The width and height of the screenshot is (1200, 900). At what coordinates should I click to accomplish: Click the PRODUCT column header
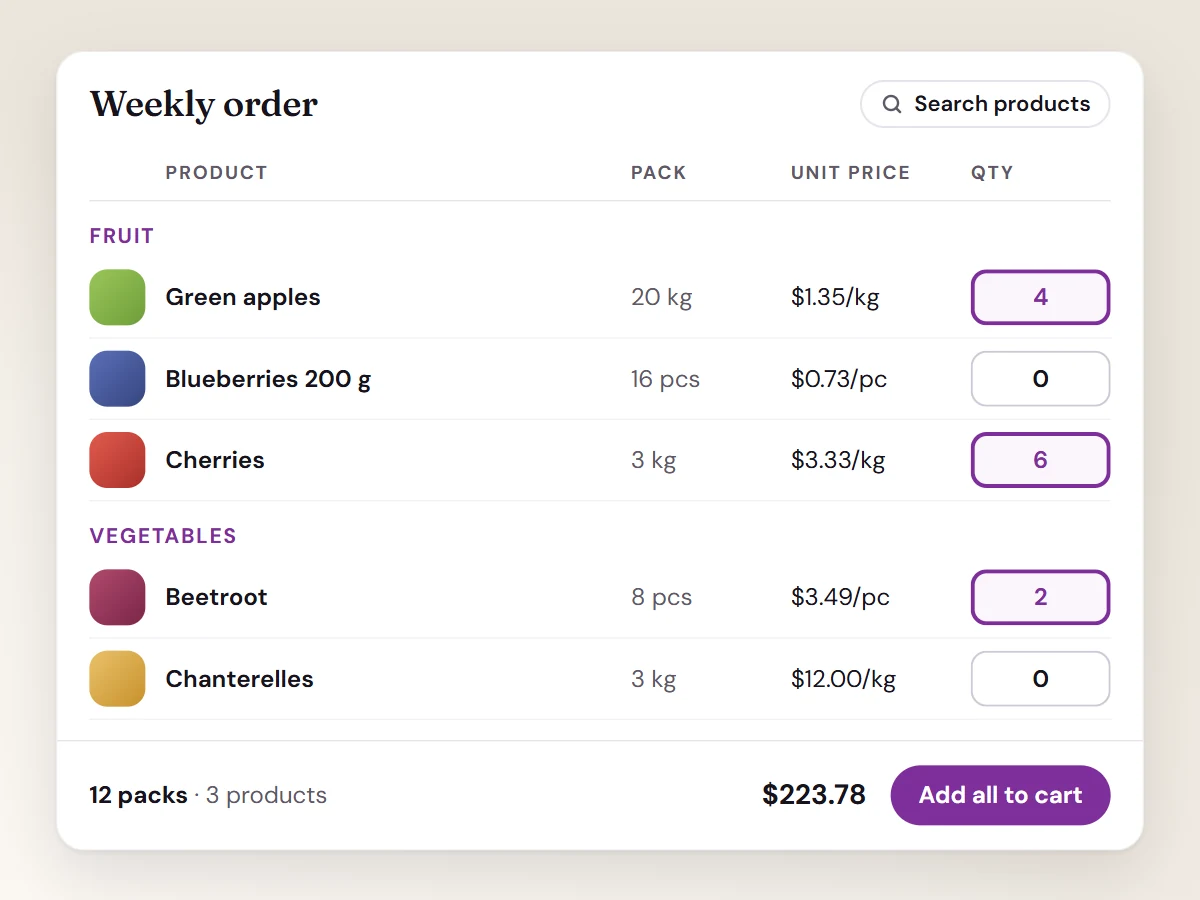point(217,173)
